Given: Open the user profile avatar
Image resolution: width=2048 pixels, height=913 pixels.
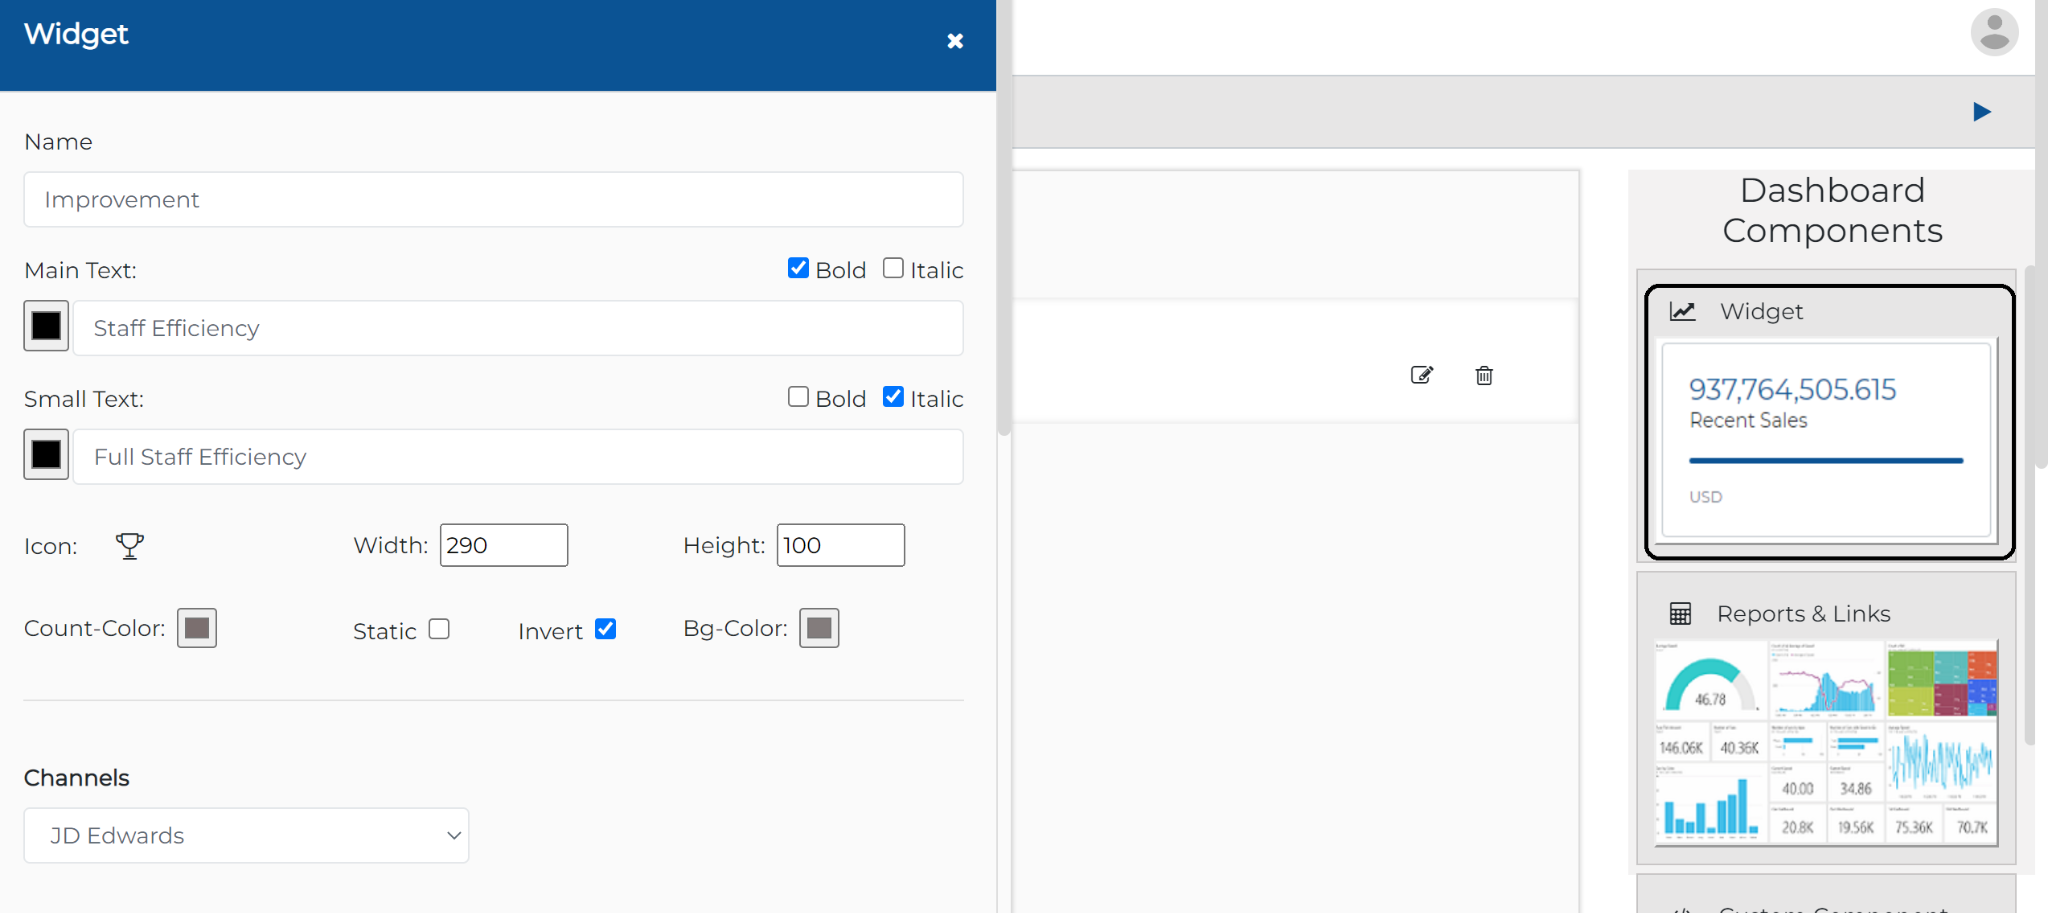Looking at the screenshot, I should 1994,32.
